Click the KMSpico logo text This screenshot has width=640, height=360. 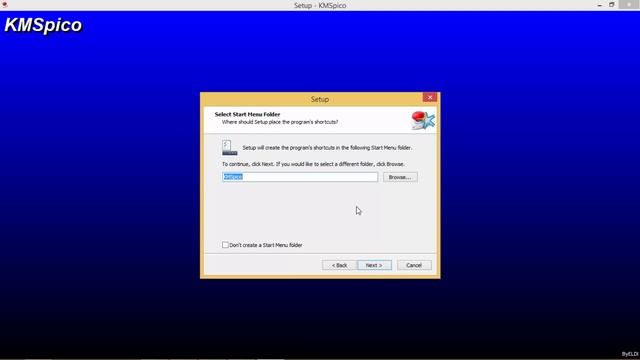[x=43, y=25]
